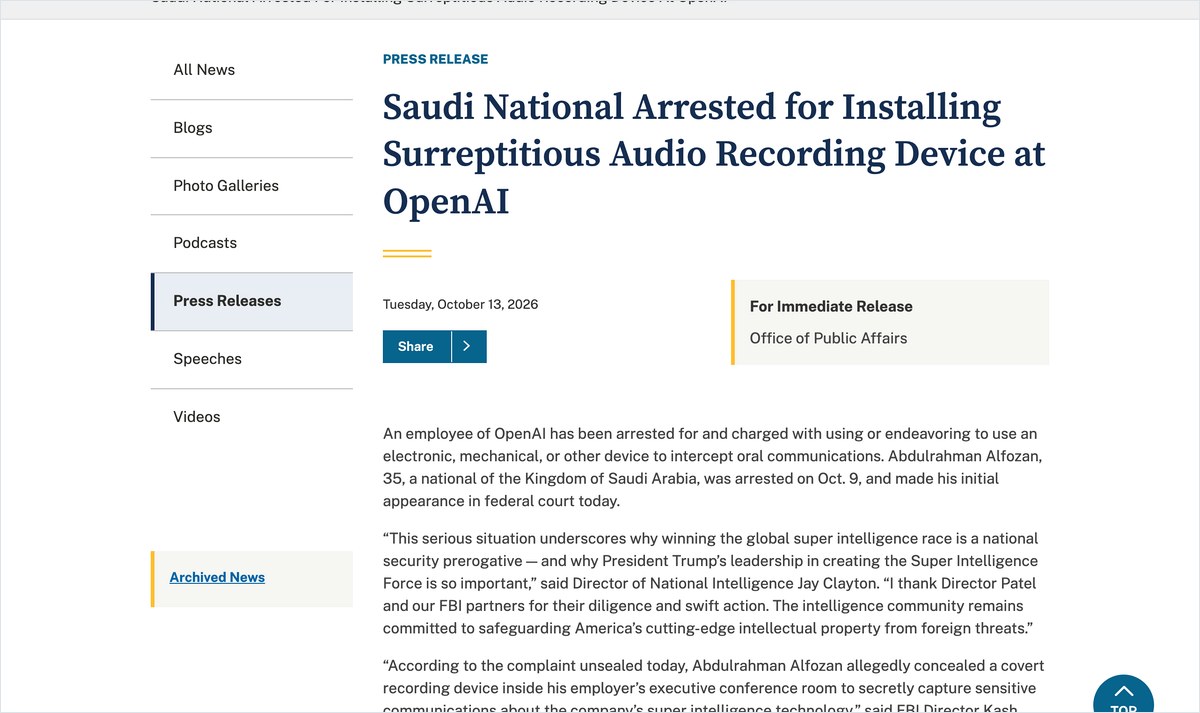Screen dimensions: 1200x713
Task: View Speeches from the side menu
Action: click(252, 359)
